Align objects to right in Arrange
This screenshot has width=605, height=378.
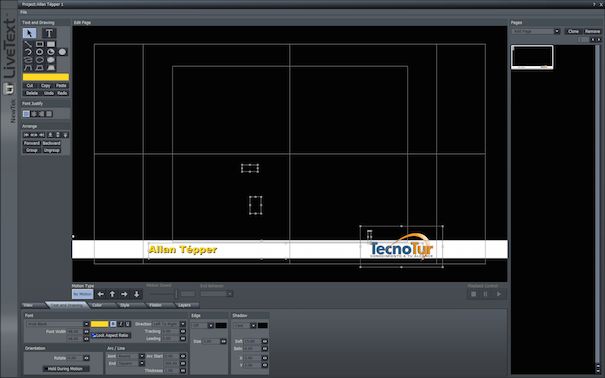(41, 135)
